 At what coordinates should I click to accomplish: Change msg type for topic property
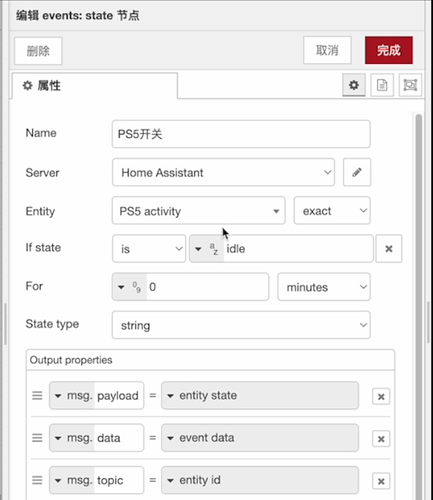[72, 480]
